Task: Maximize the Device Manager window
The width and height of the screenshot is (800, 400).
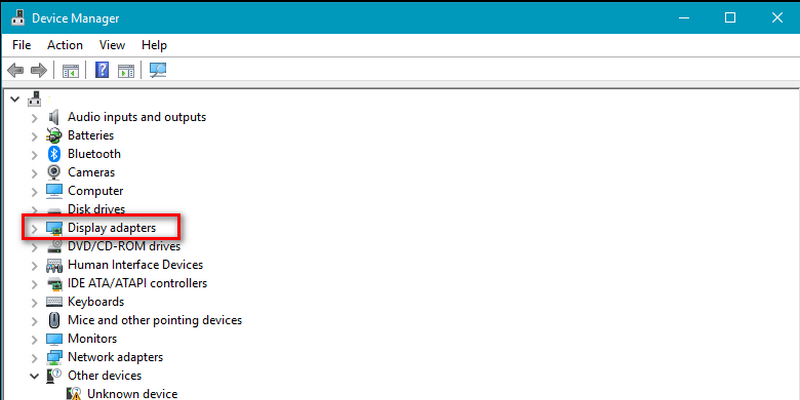Action: point(730,18)
